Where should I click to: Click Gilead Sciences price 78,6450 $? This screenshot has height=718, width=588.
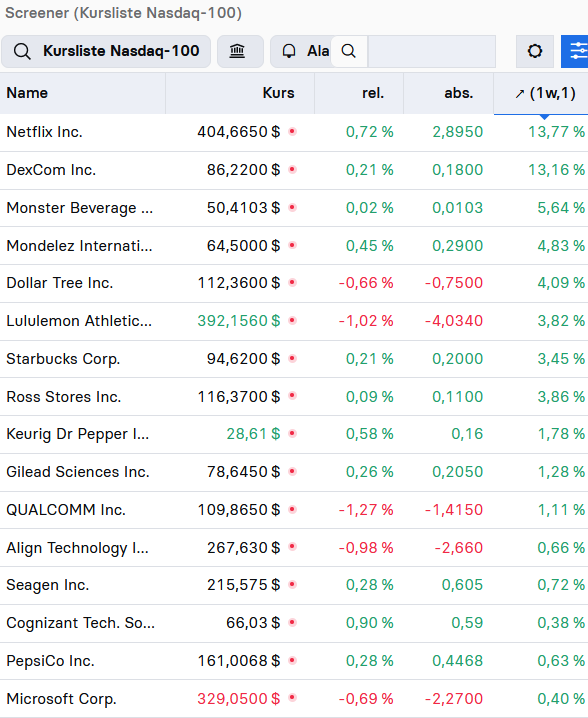[244, 472]
